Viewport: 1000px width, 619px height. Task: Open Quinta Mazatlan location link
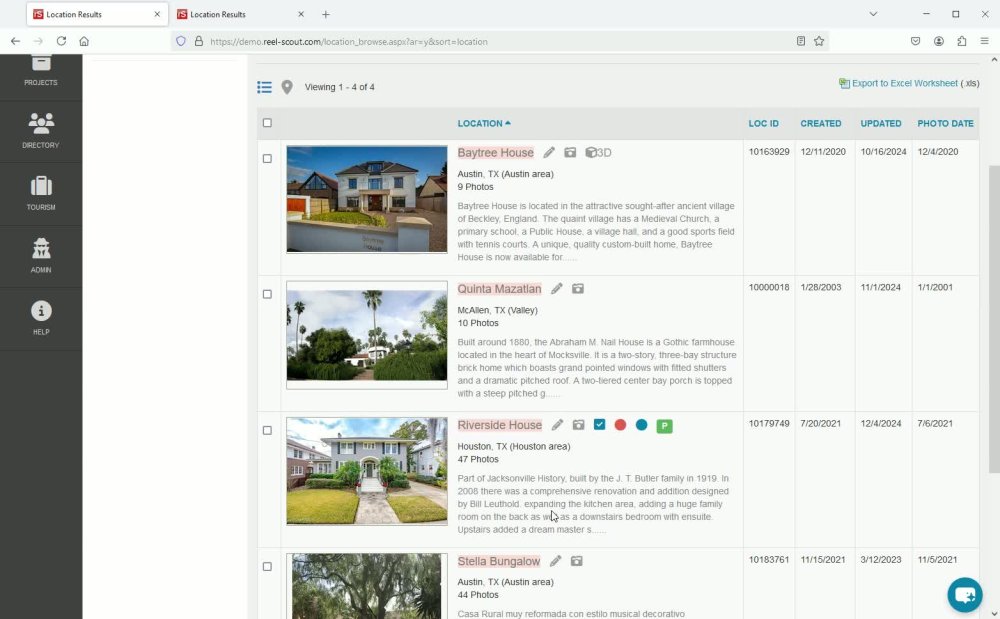(499, 289)
